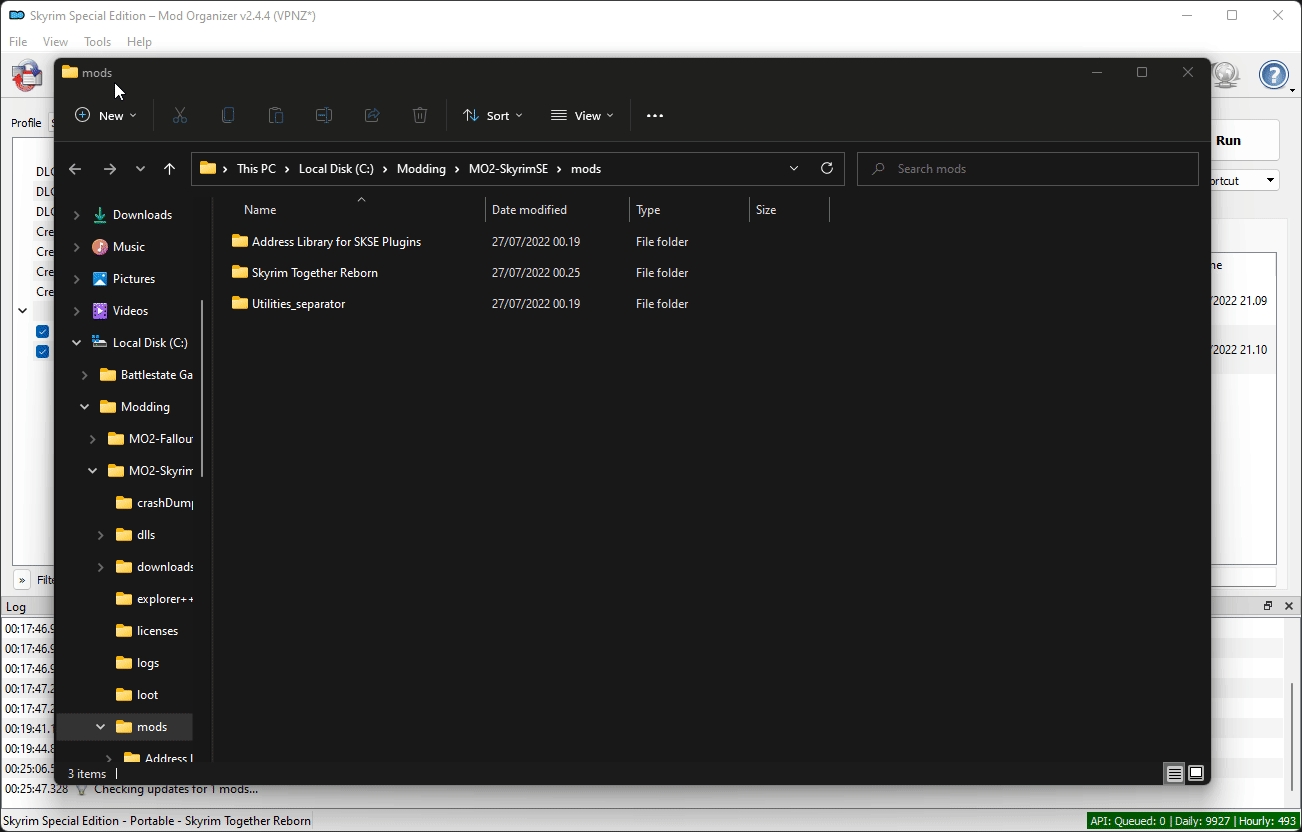Viewport: 1302px width, 832px height.
Task: Click the Paste clipboard icon
Action: click(x=276, y=116)
